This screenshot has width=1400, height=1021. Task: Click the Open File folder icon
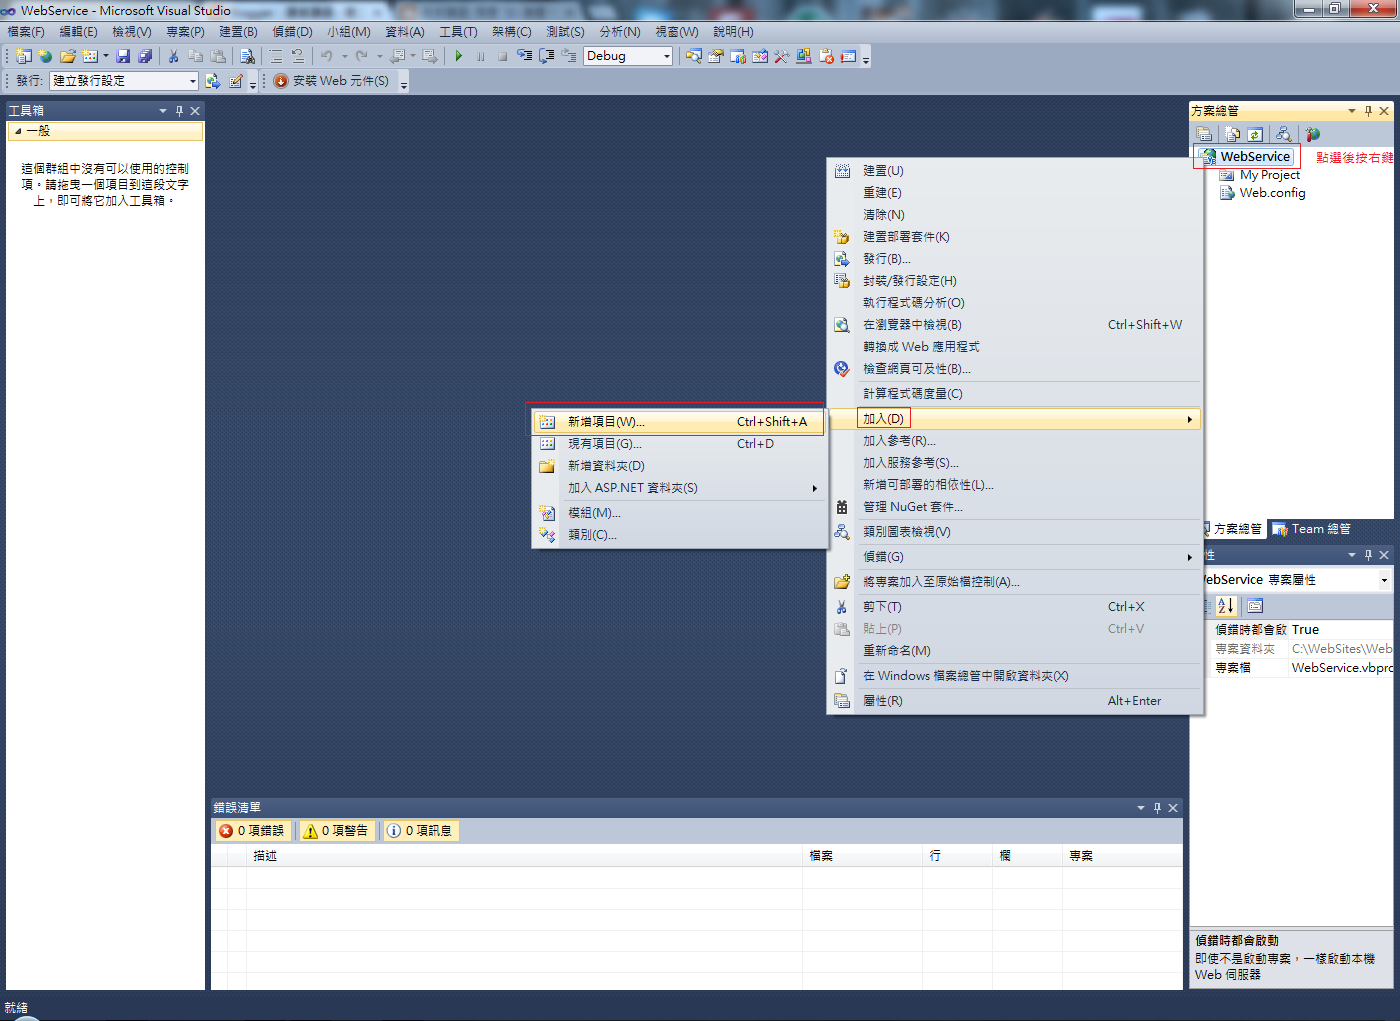pyautogui.click(x=68, y=56)
